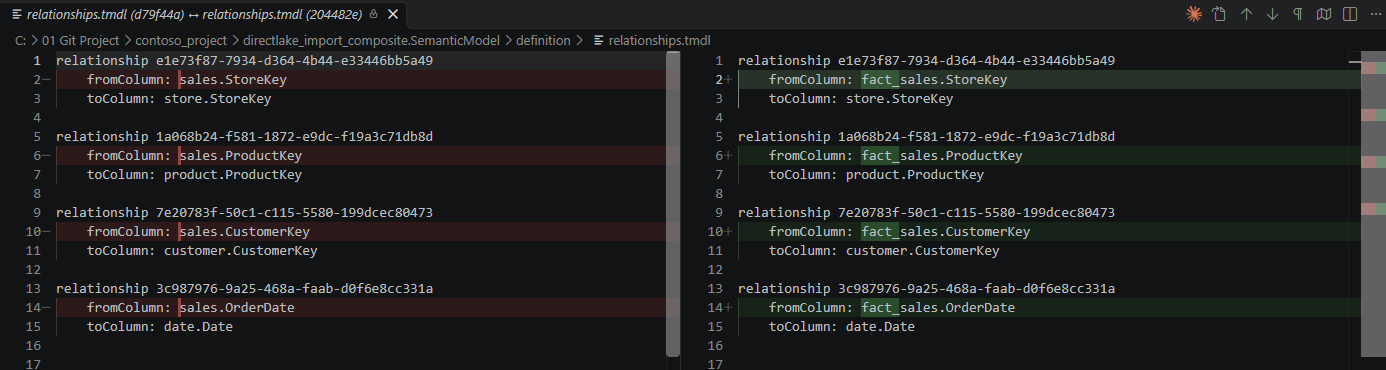The height and width of the screenshot is (370, 1386).
Task: Toggle the inline/side-by-side split view icon
Action: tap(1350, 14)
